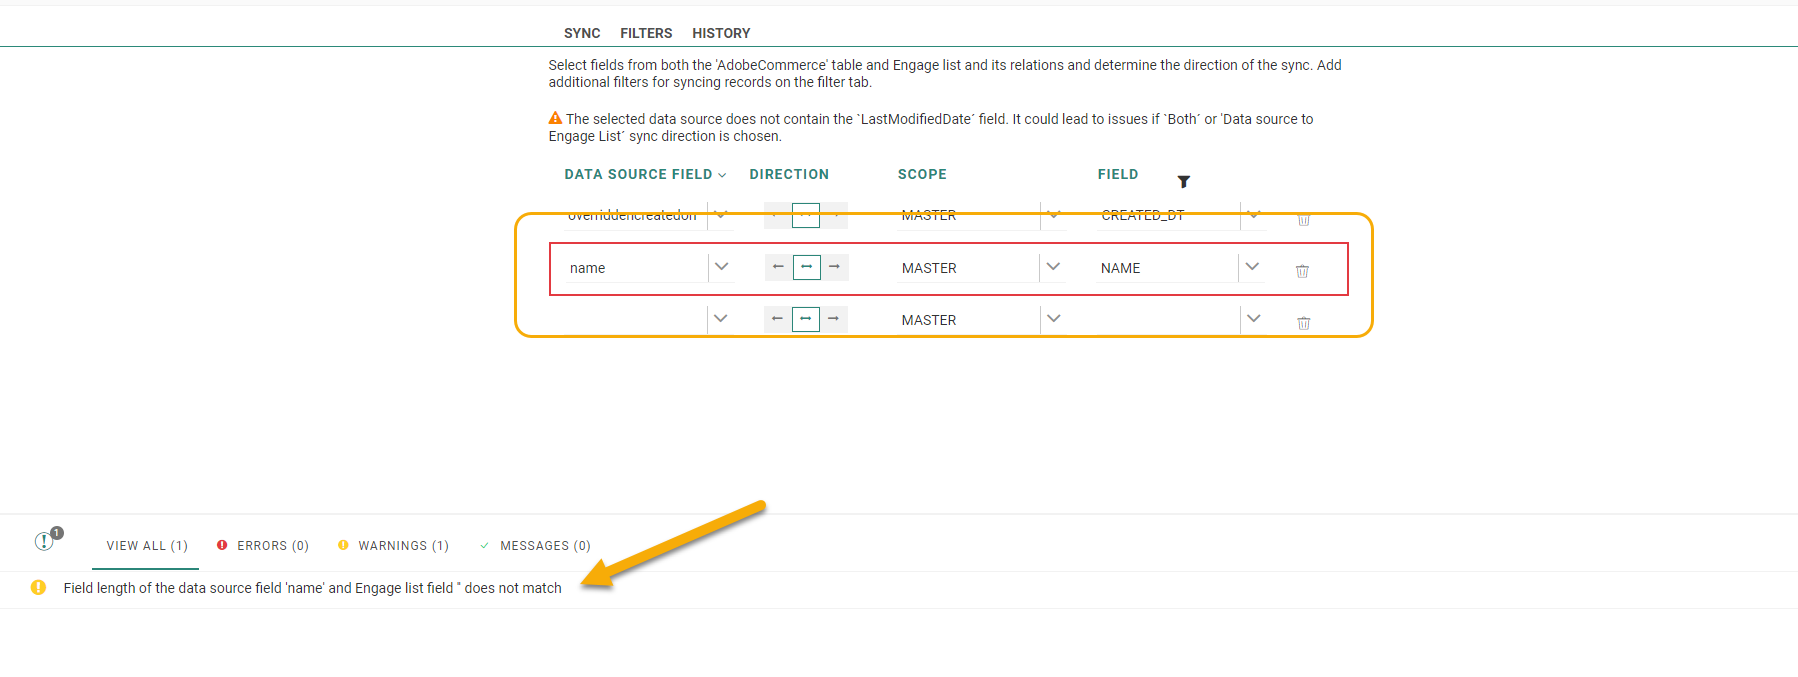The image size is (1798, 677).
Task: Set empty row direction to right arrow
Action: [x=833, y=319]
